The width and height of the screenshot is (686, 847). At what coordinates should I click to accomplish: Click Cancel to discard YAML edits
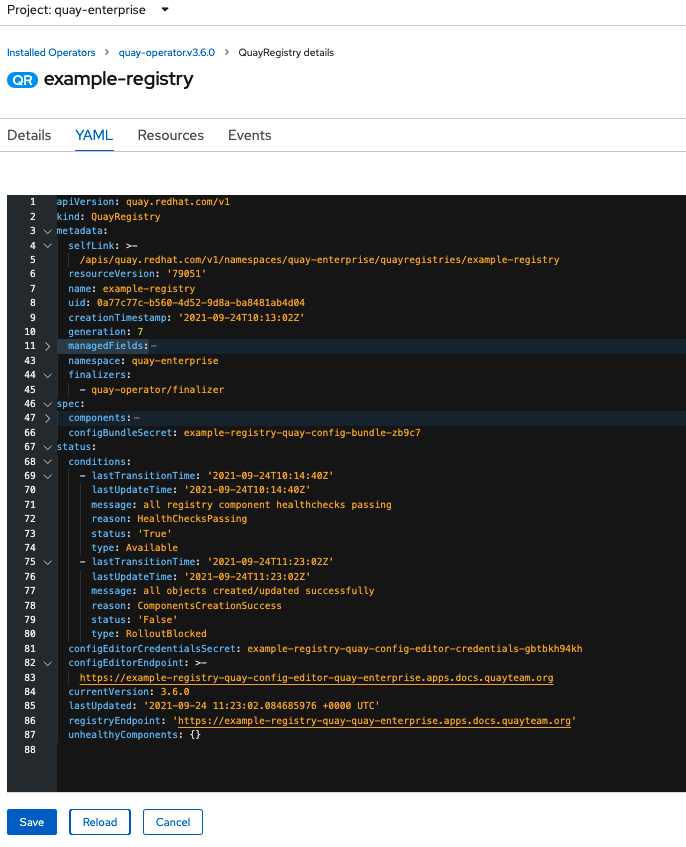click(x=173, y=822)
